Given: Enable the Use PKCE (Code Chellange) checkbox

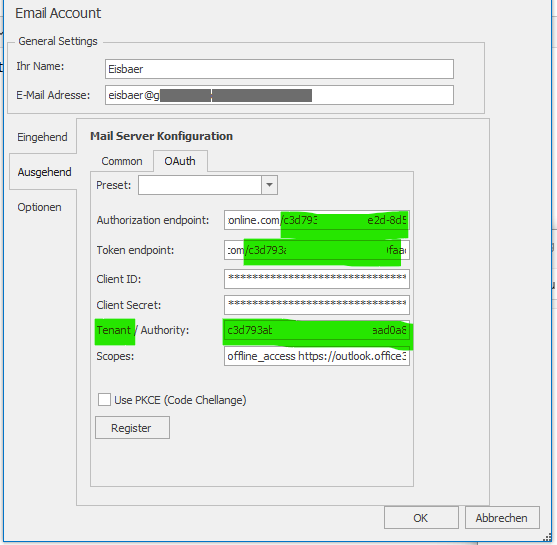Looking at the screenshot, I should point(104,399).
